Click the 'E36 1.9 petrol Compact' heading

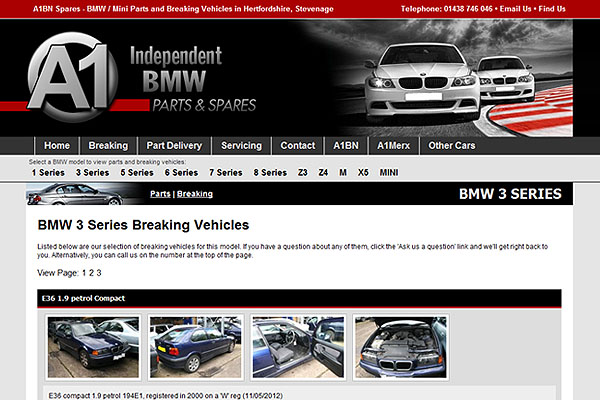point(83,299)
